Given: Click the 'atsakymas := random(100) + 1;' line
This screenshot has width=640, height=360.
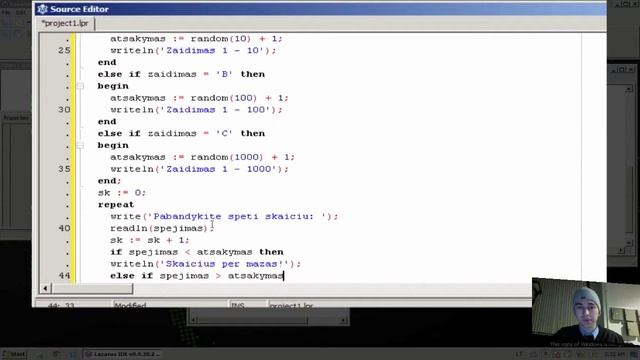Looking at the screenshot, I should click(x=199, y=98).
